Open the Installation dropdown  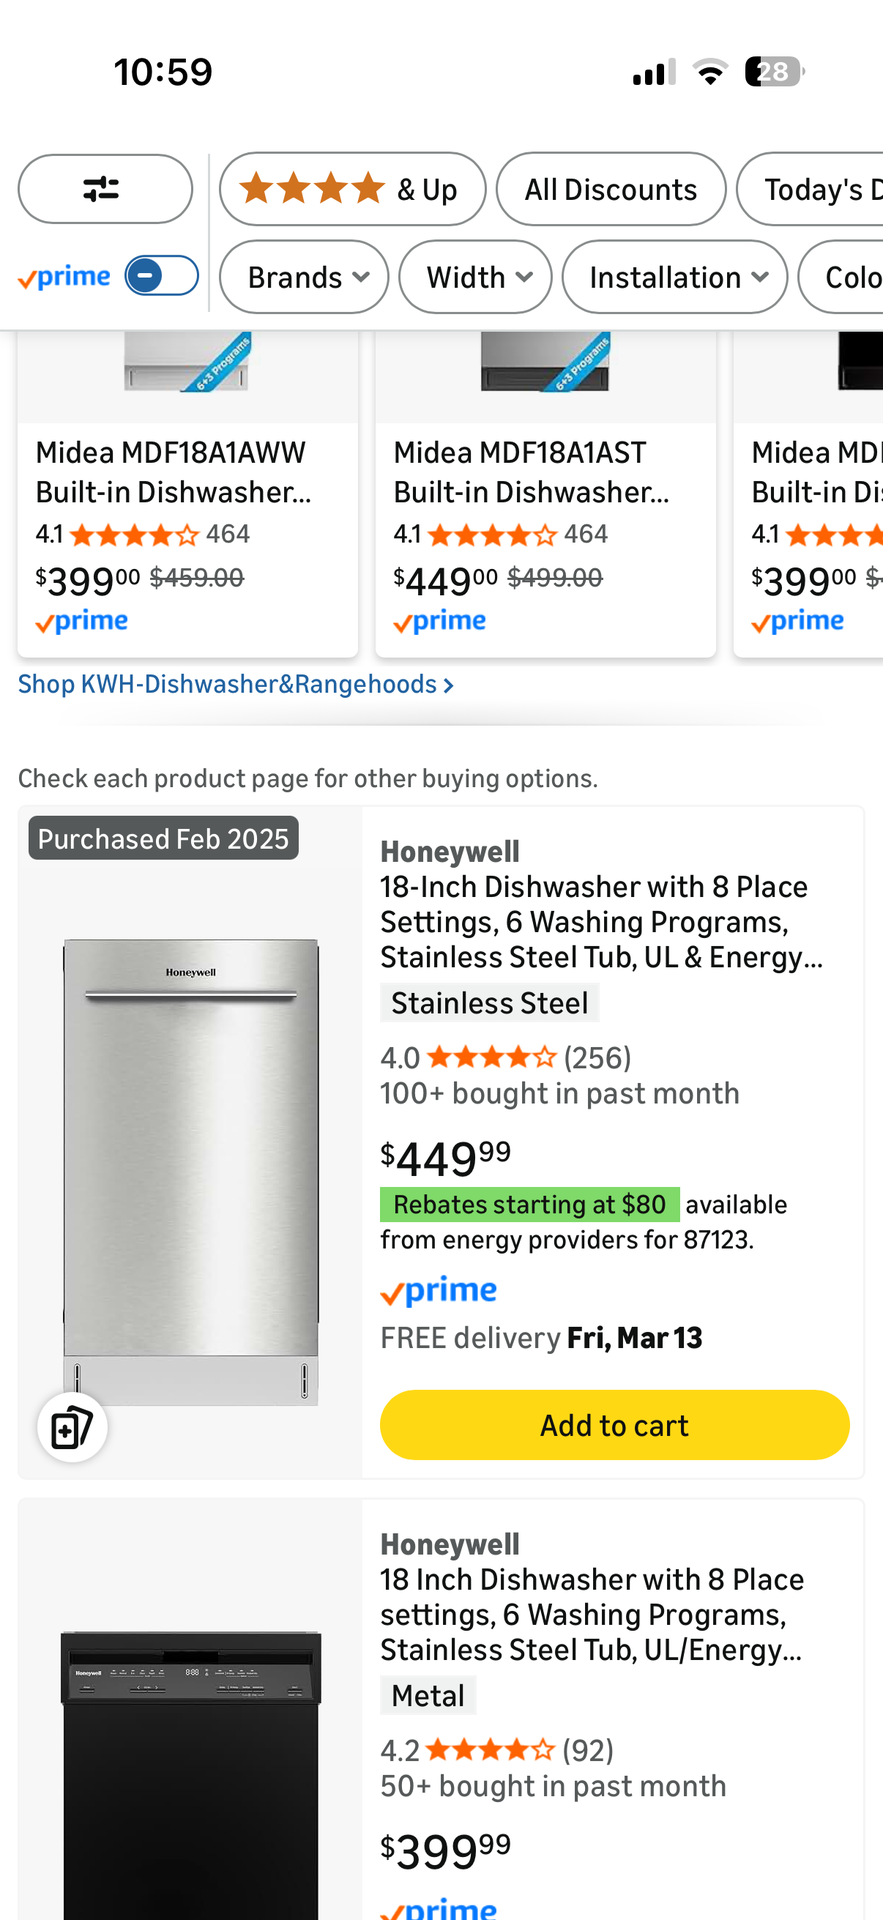pos(674,277)
